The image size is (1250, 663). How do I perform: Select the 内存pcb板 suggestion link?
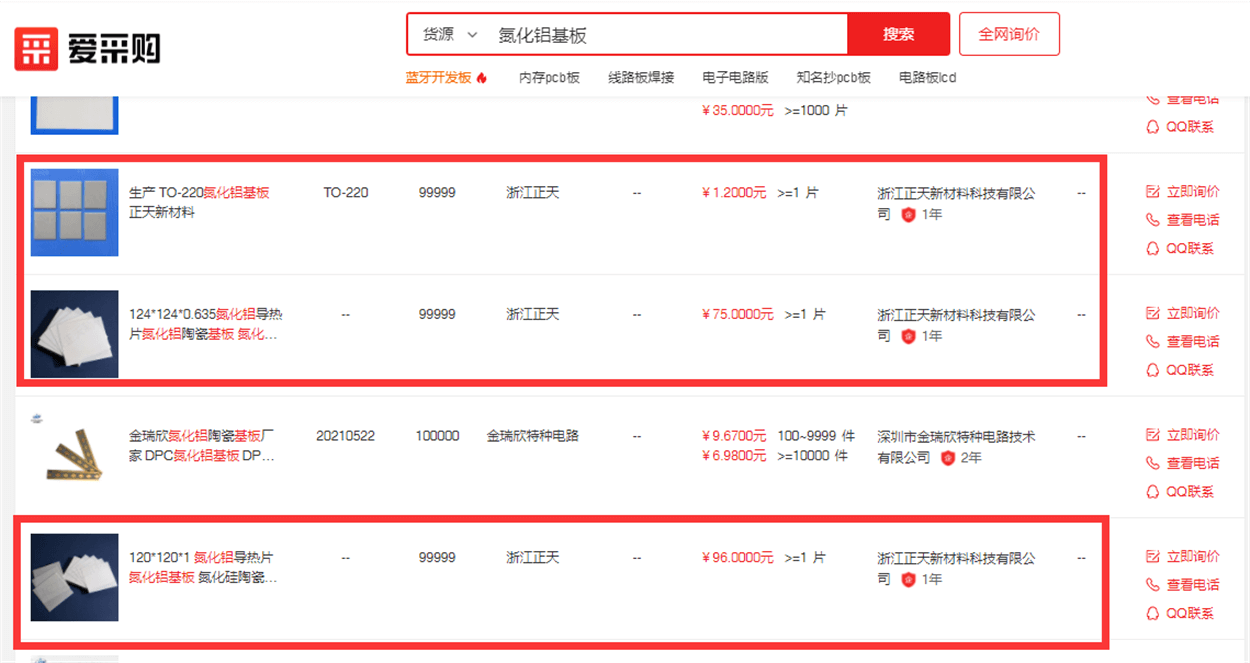tap(549, 78)
